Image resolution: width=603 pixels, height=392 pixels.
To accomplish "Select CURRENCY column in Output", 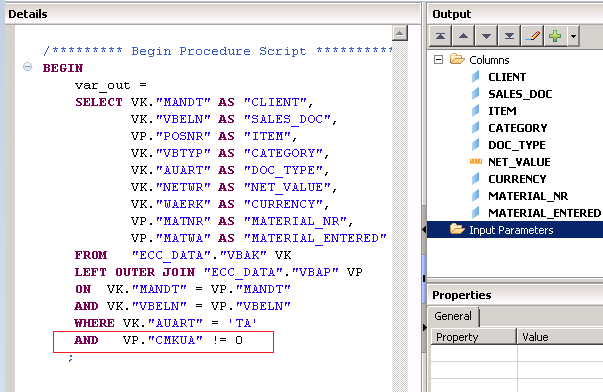I will [x=517, y=179].
